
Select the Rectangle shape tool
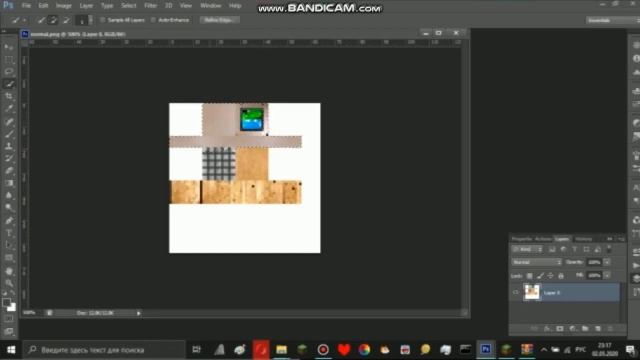tap(9, 258)
